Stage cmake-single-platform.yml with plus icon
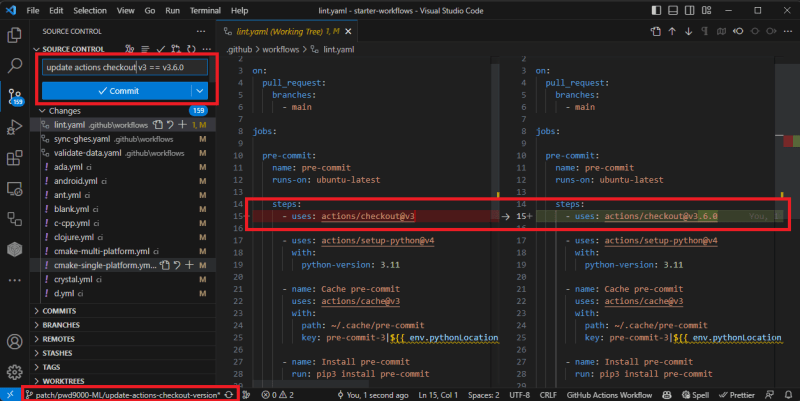Screen dimensions: 800x401 (x=189, y=265)
